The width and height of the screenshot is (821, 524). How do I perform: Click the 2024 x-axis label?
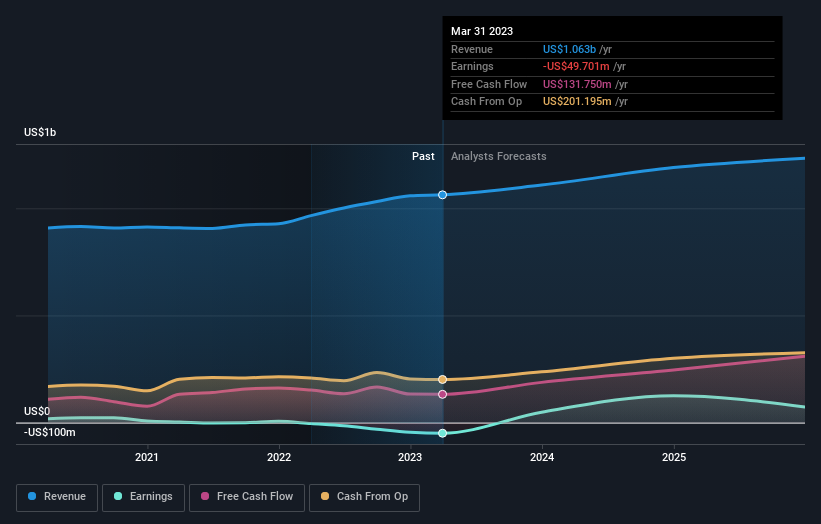coord(542,457)
